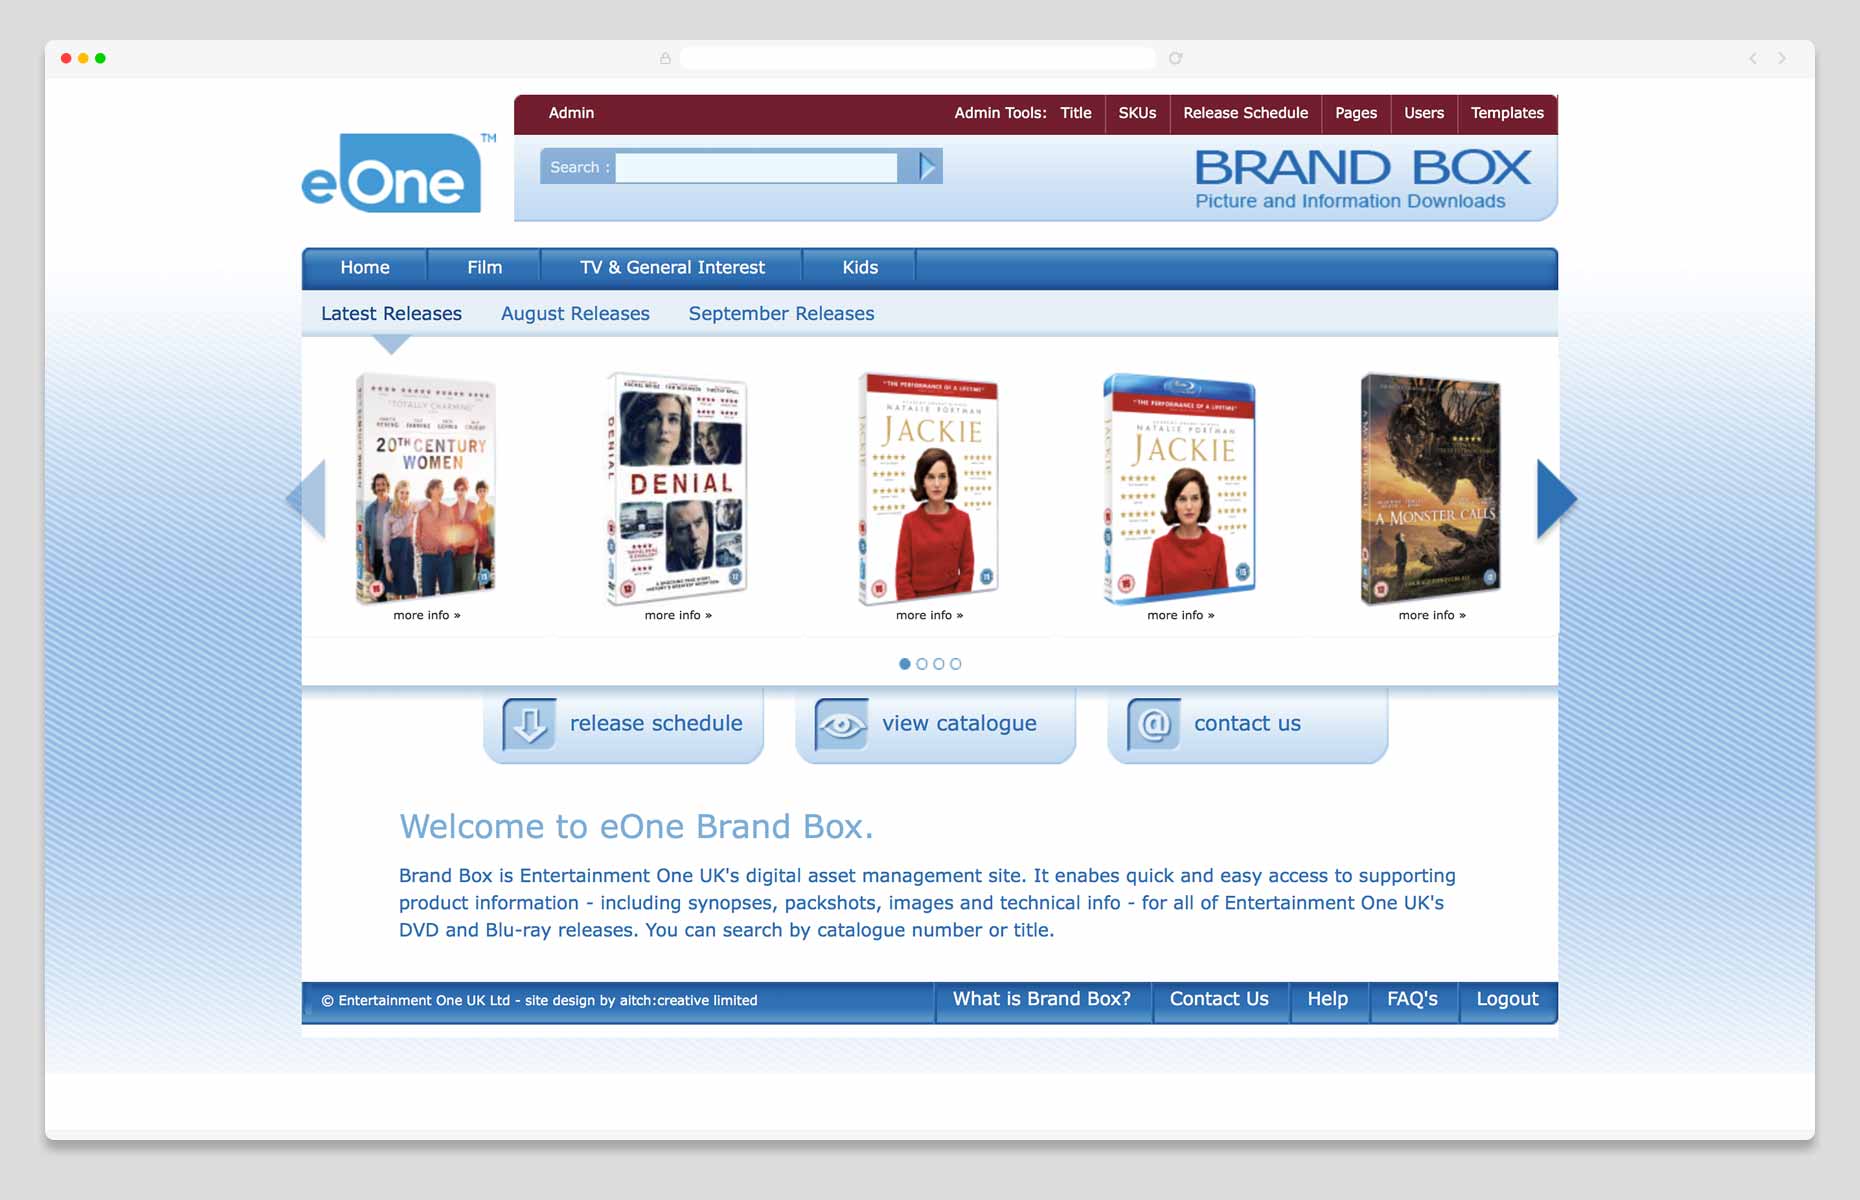Go to previous carousel slide arrow
Image resolution: width=1860 pixels, height=1200 pixels.
coord(307,499)
